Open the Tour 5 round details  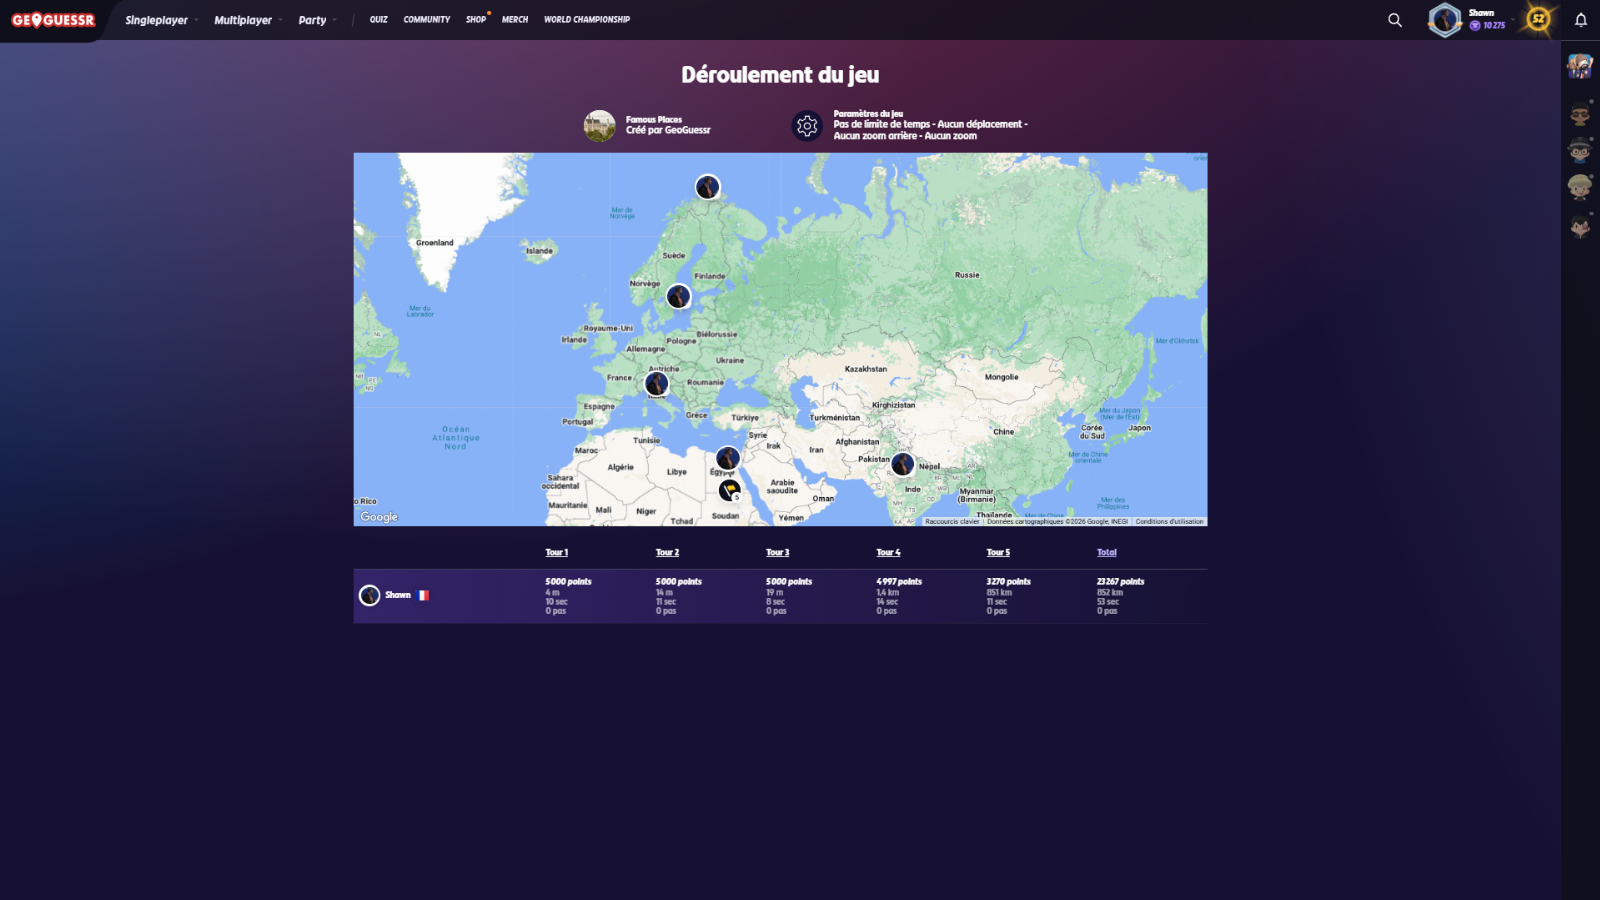coord(998,553)
